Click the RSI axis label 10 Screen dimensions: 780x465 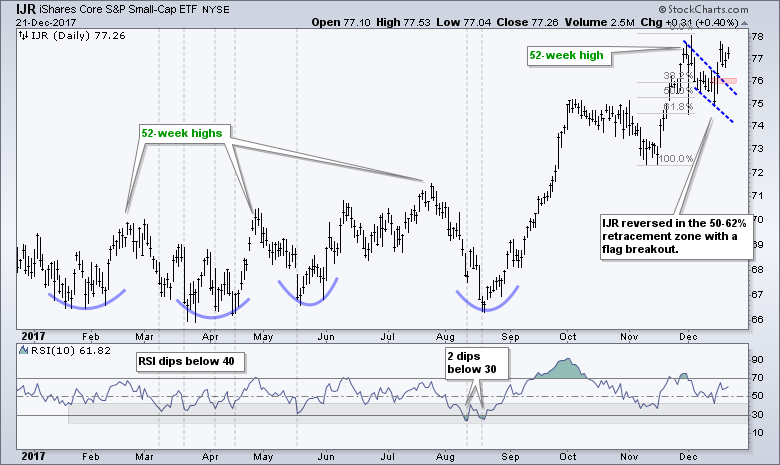pyautogui.click(x=758, y=433)
